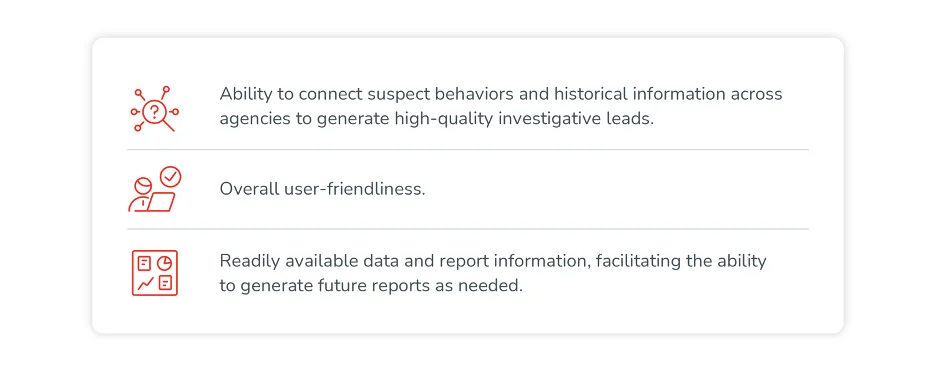Click the person's head in the user icon
Screen dimensions: 936x368
(x=142, y=186)
